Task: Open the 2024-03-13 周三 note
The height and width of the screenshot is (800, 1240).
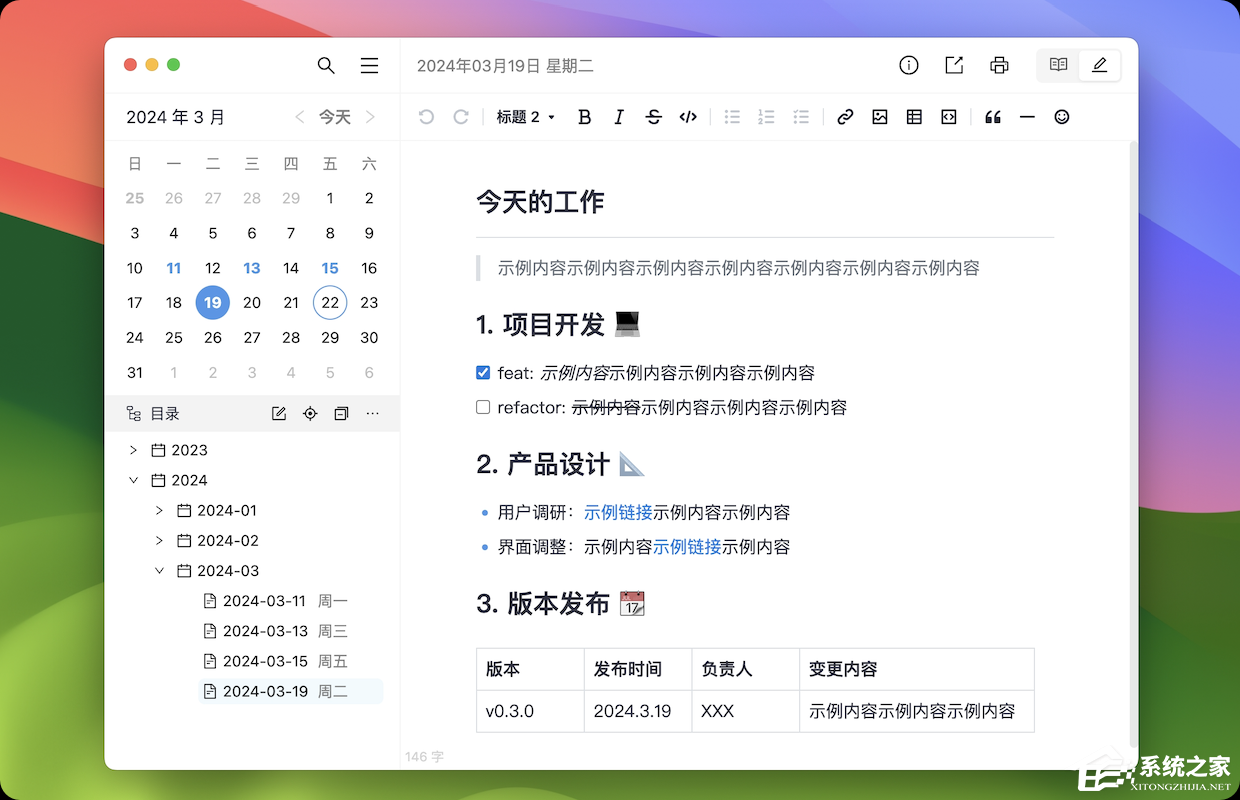Action: pyautogui.click(x=265, y=631)
